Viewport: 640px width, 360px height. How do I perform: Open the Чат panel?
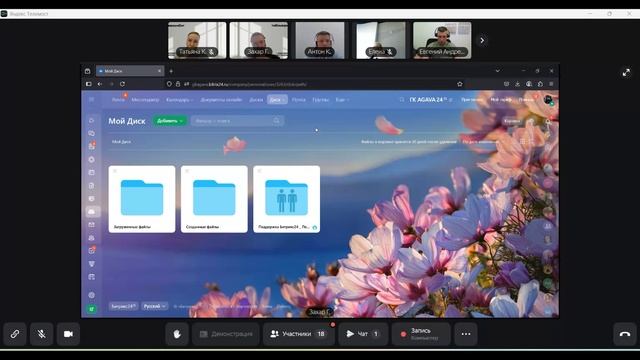pyautogui.click(x=363, y=334)
